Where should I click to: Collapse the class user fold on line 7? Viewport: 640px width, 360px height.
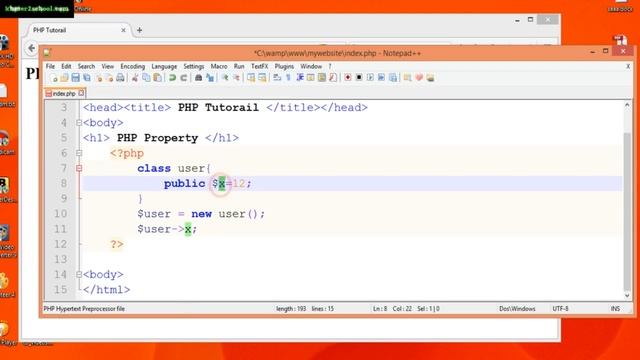79,168
